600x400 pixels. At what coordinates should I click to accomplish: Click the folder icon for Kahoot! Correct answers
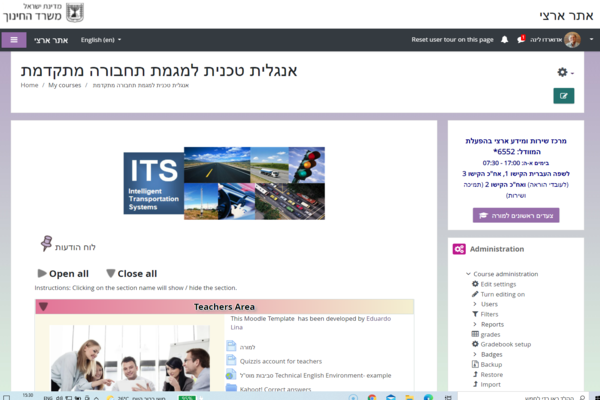231,388
